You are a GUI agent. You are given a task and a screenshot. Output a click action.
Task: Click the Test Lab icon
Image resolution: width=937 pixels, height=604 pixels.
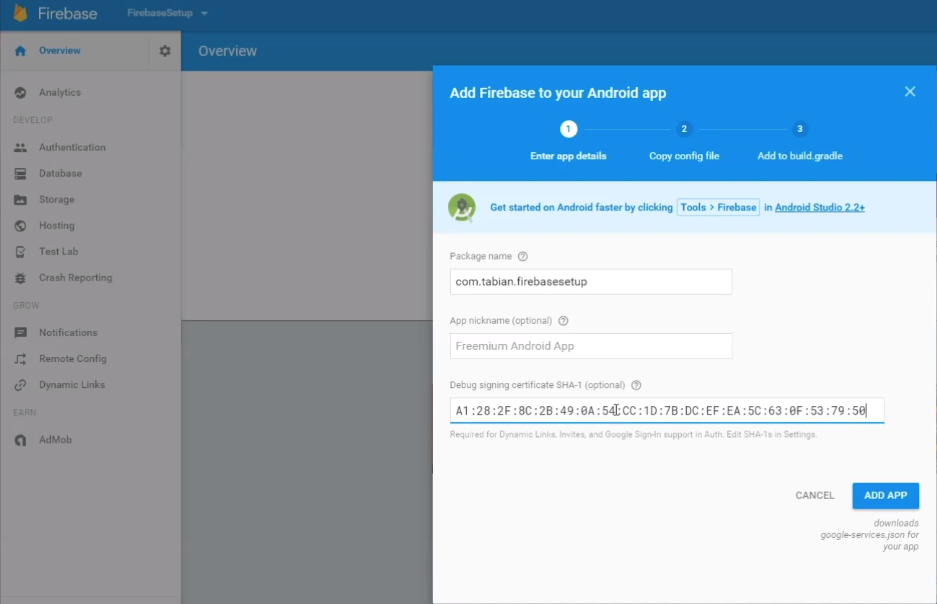pyautogui.click(x=20, y=252)
